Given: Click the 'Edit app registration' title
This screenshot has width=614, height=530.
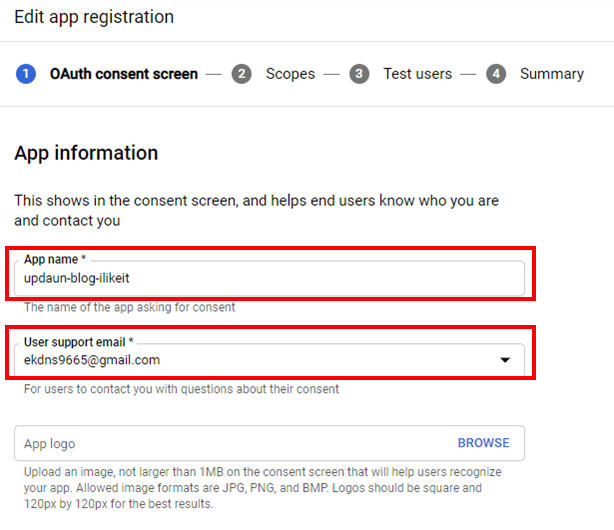Looking at the screenshot, I should 94,17.
